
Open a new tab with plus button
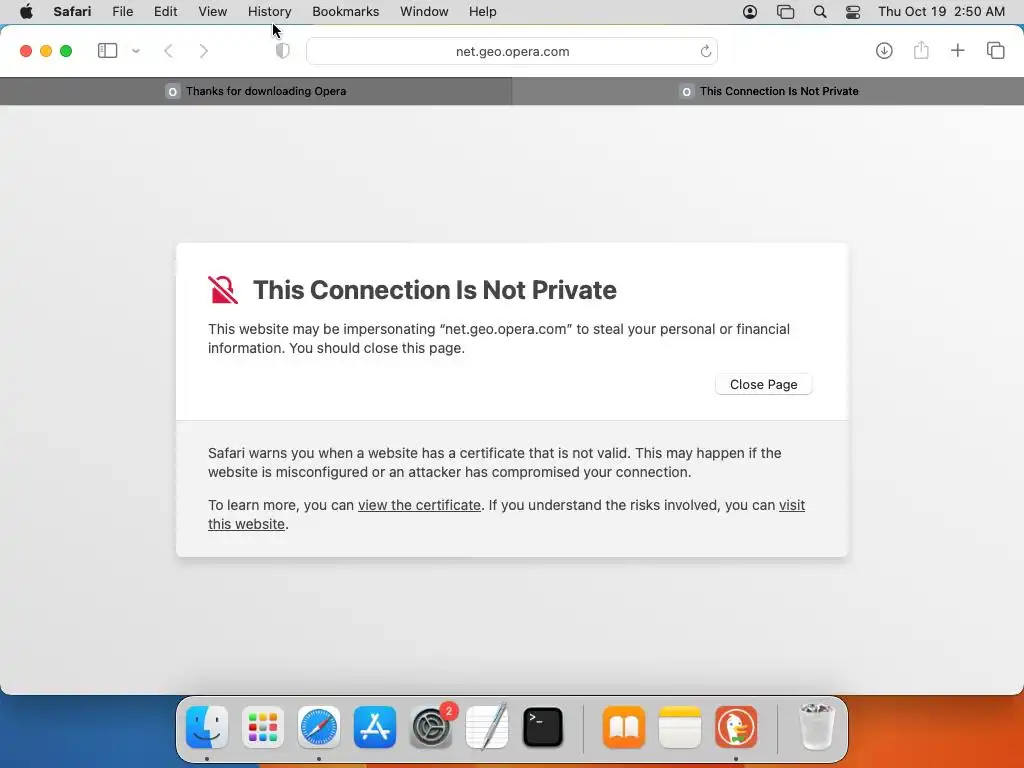point(957,50)
